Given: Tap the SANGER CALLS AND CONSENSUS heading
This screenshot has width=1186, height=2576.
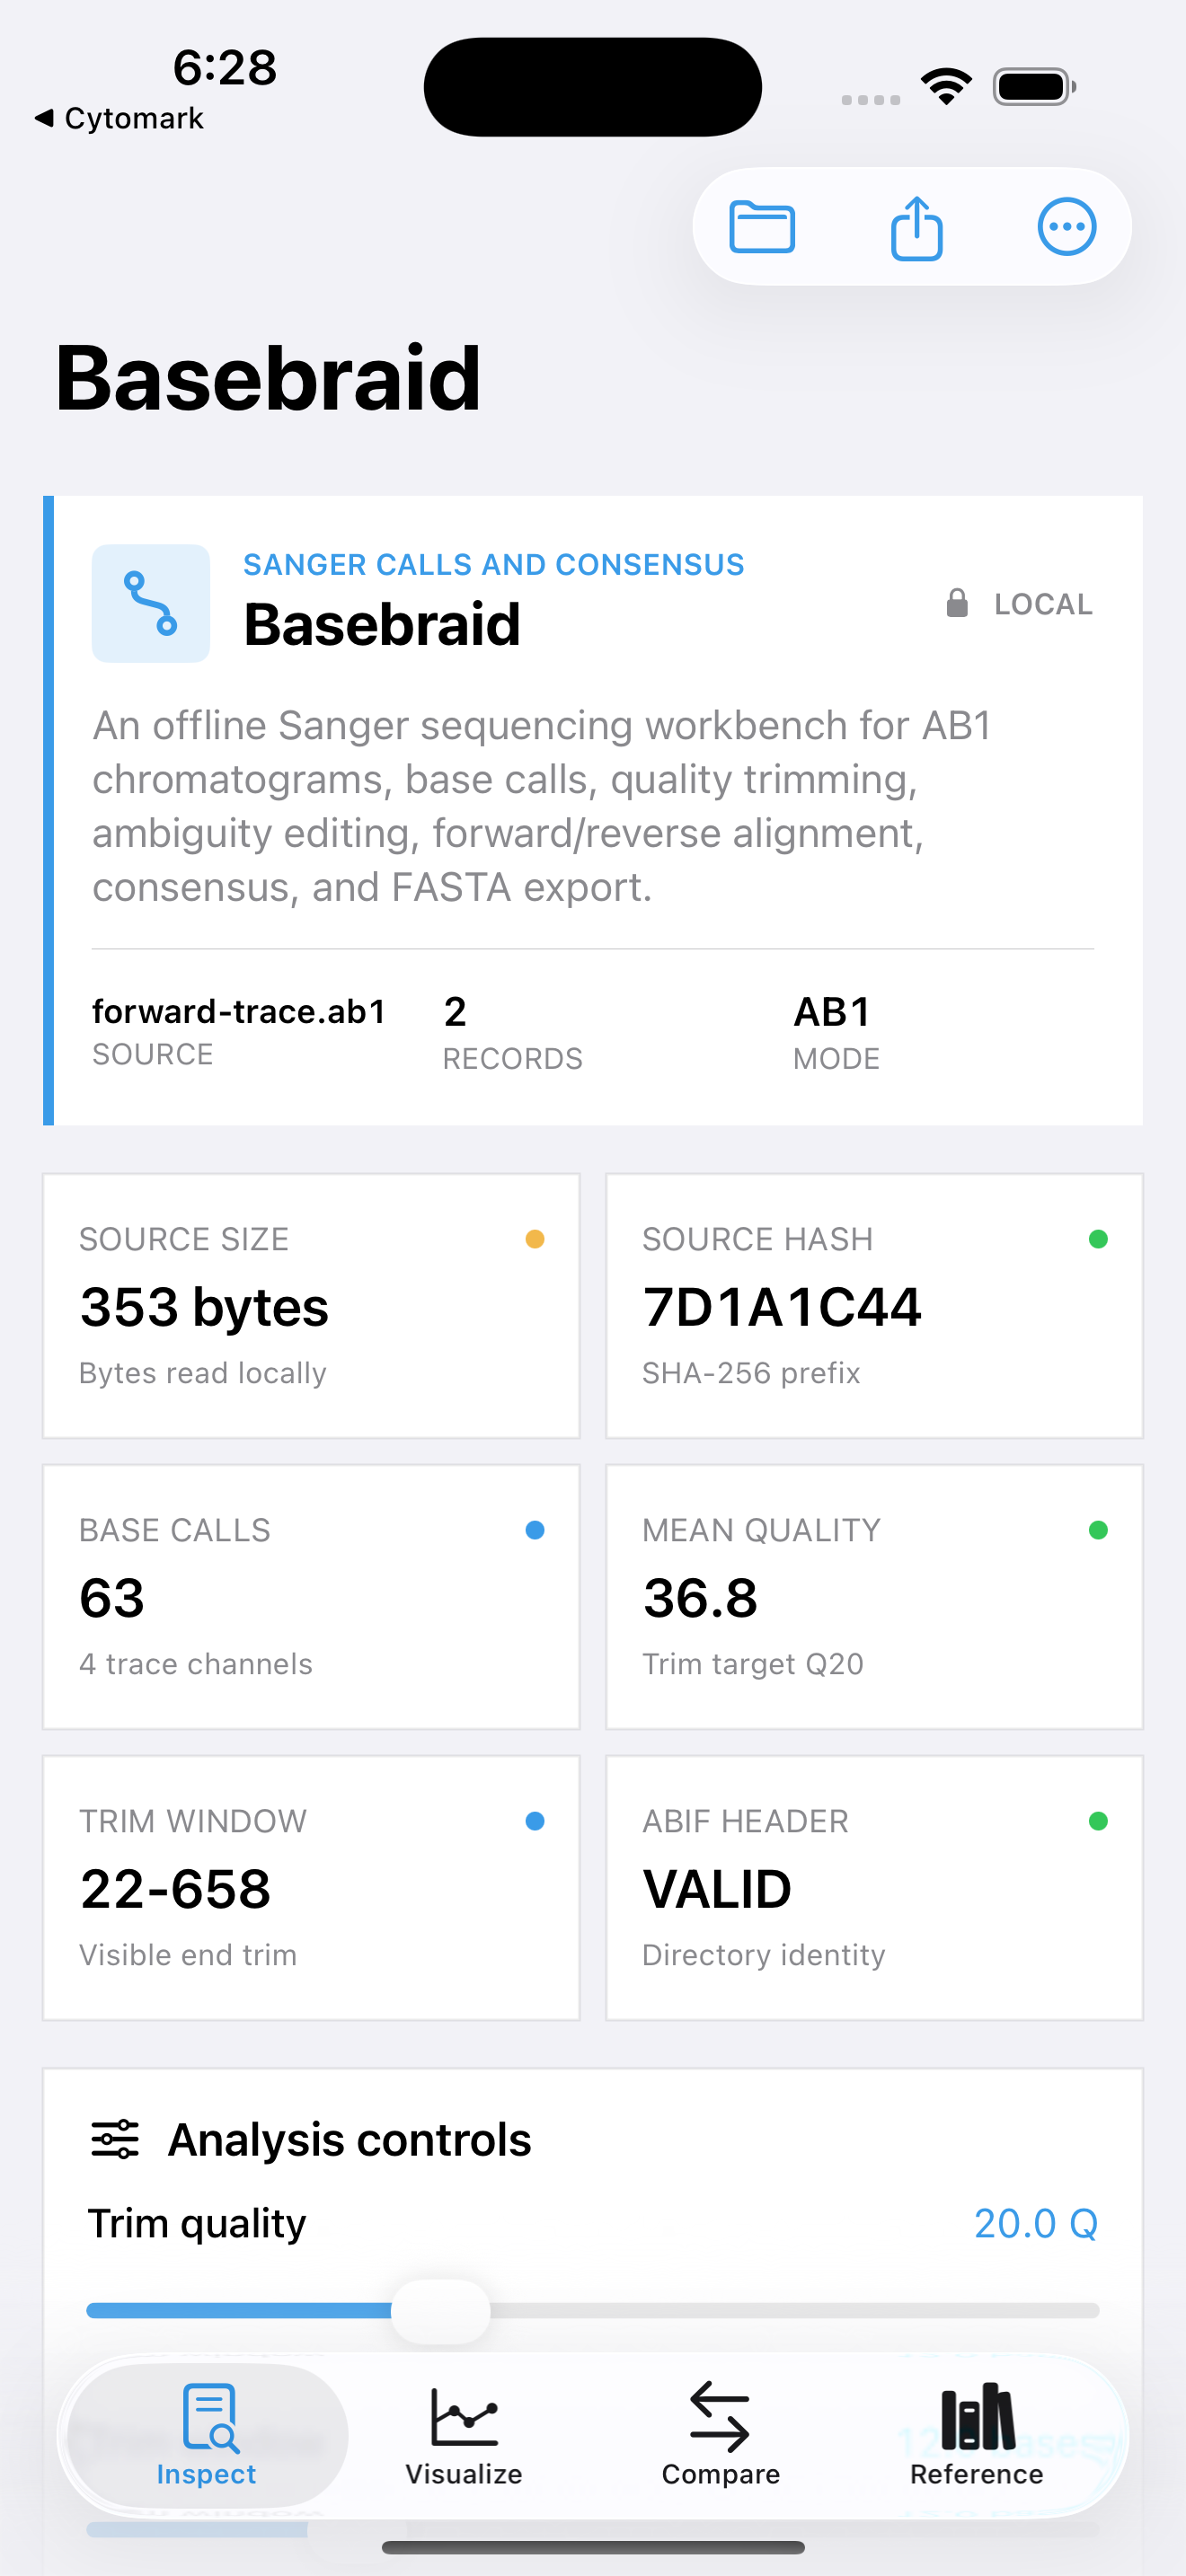Looking at the screenshot, I should [494, 565].
